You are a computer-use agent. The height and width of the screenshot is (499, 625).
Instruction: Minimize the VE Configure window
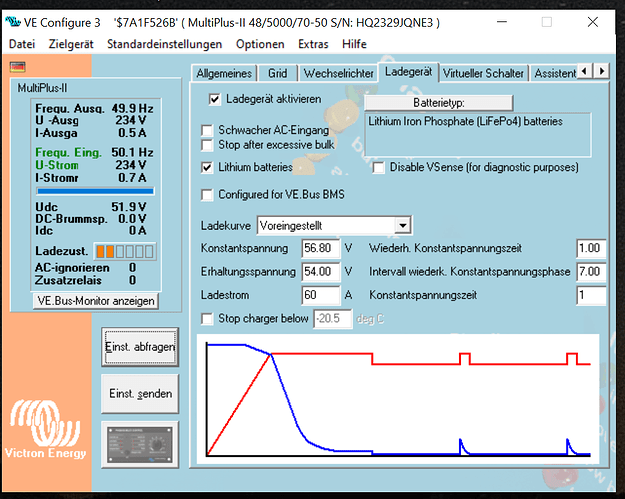(502, 22)
